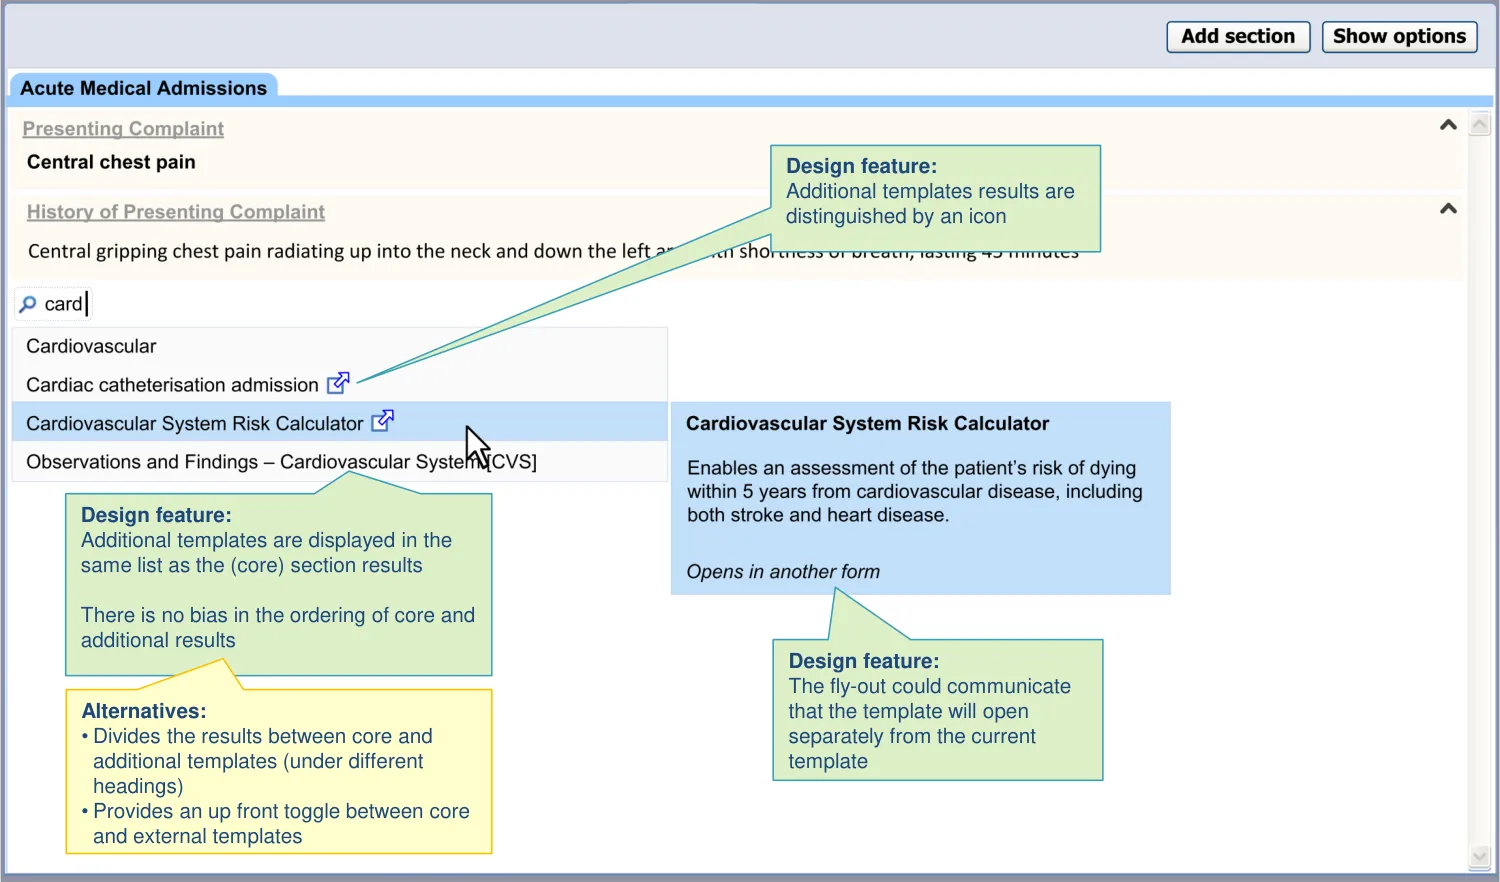Open the History of Presenting Complaint link
Screen dimensions: 1500x882
pyautogui.click(x=175, y=212)
